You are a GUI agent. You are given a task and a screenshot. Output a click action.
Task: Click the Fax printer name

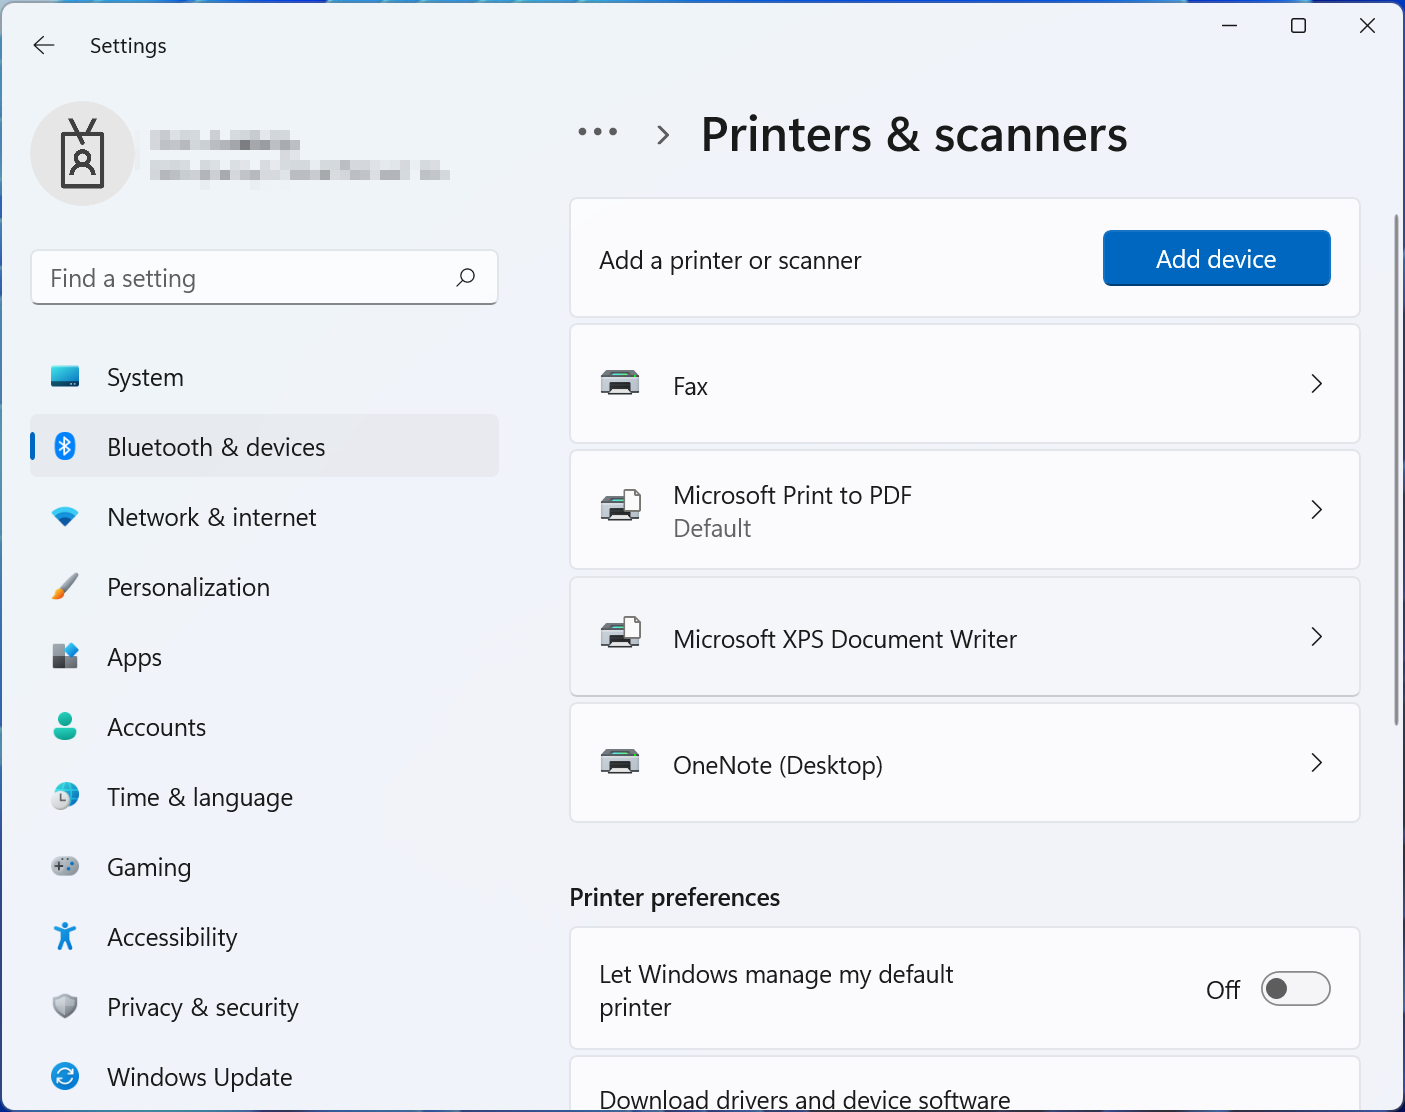pyautogui.click(x=690, y=386)
